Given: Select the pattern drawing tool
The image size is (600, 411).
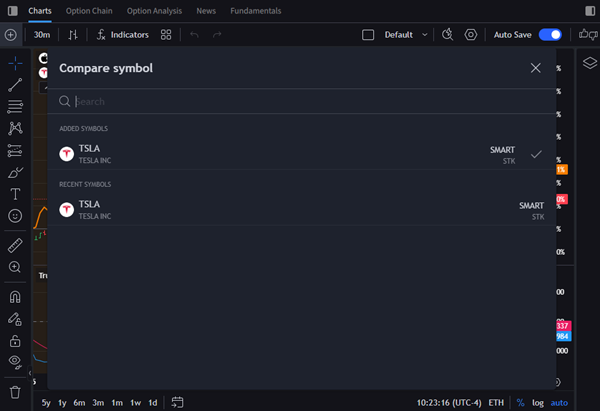Looking at the screenshot, I should click(15, 128).
